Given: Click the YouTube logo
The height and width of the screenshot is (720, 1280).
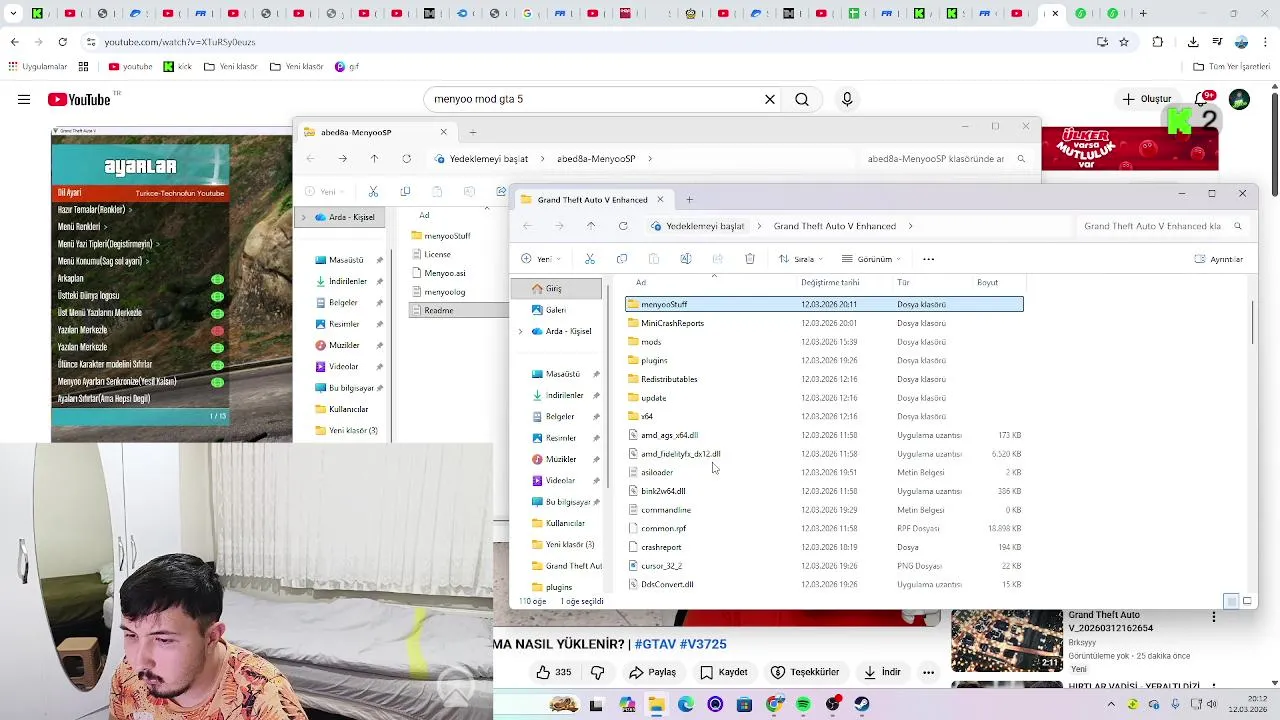Looking at the screenshot, I should [78, 99].
